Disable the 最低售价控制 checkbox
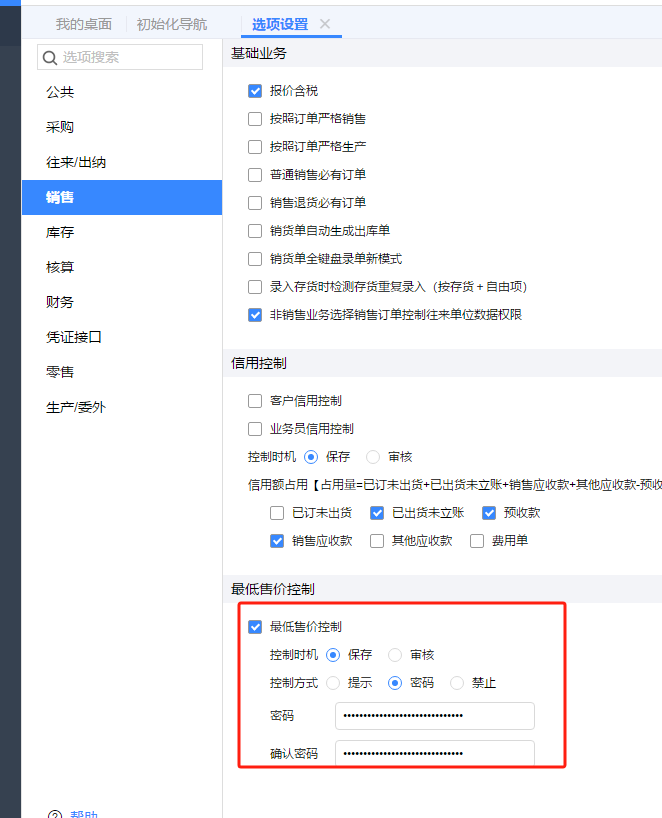The width and height of the screenshot is (662, 818). pyautogui.click(x=255, y=627)
